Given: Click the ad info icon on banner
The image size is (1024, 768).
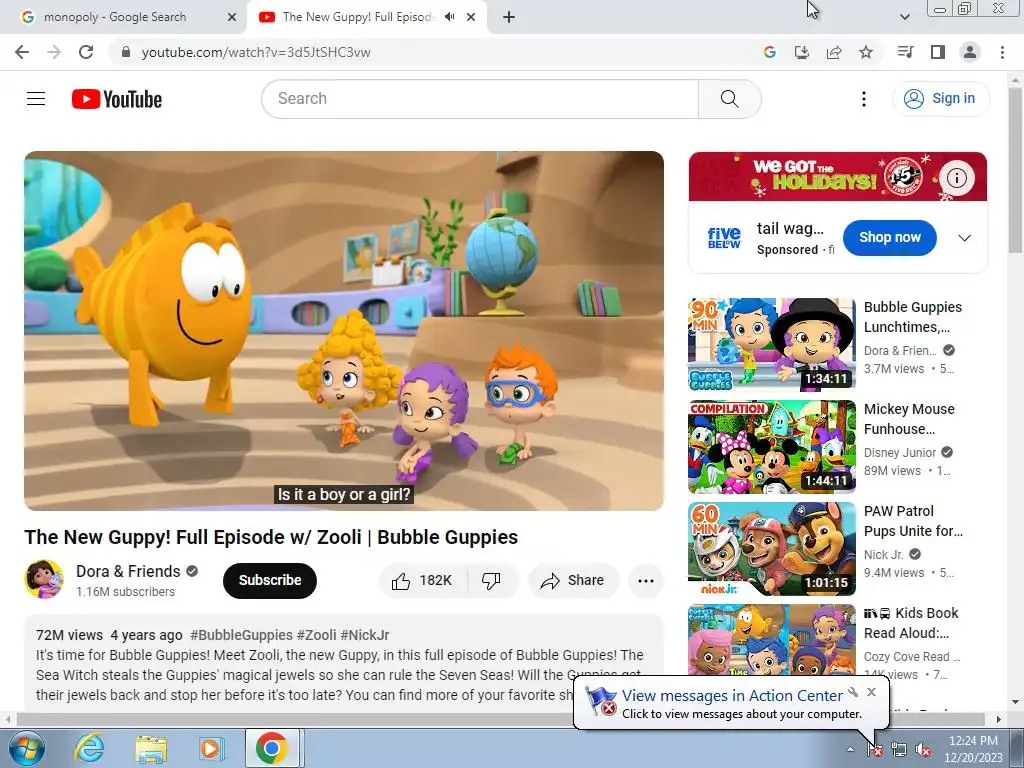Looking at the screenshot, I should pos(957,178).
